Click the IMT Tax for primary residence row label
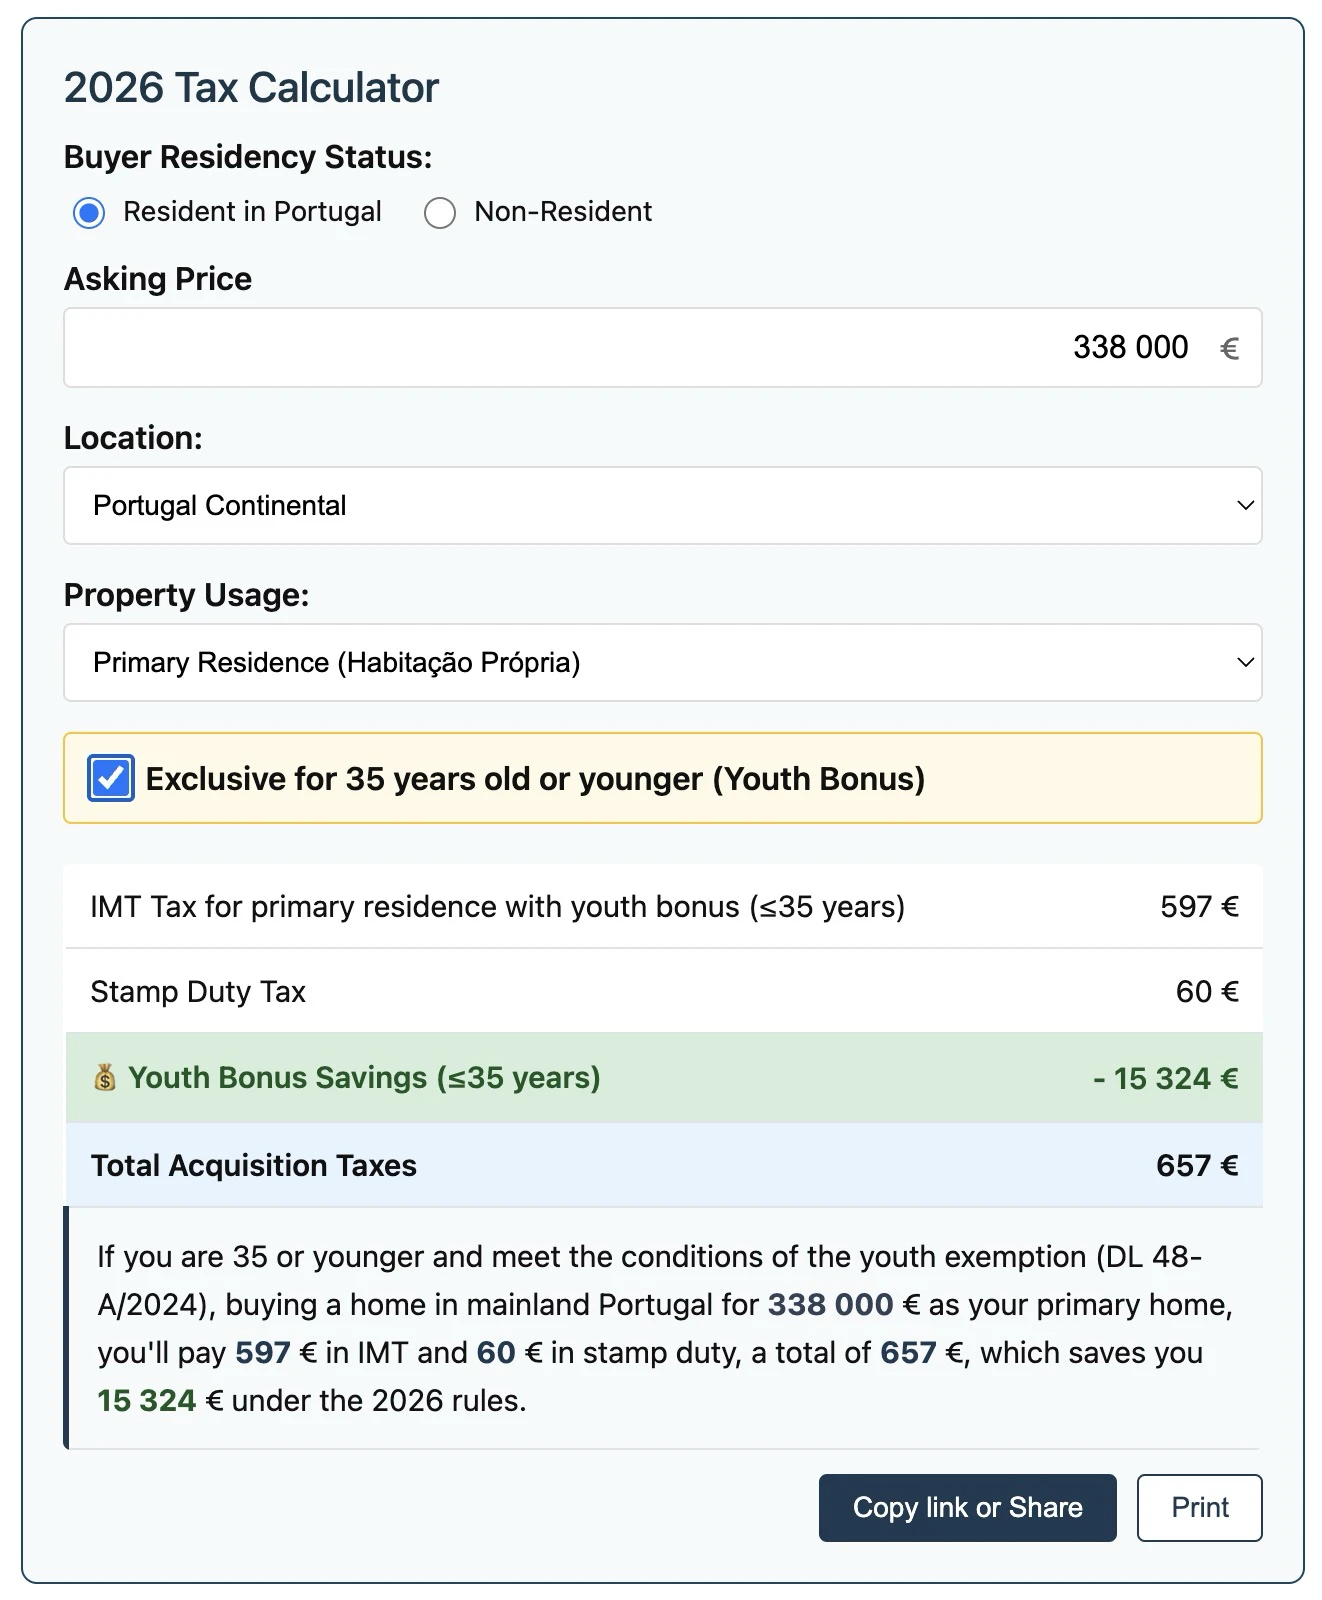This screenshot has width=1322, height=1600. [x=498, y=907]
